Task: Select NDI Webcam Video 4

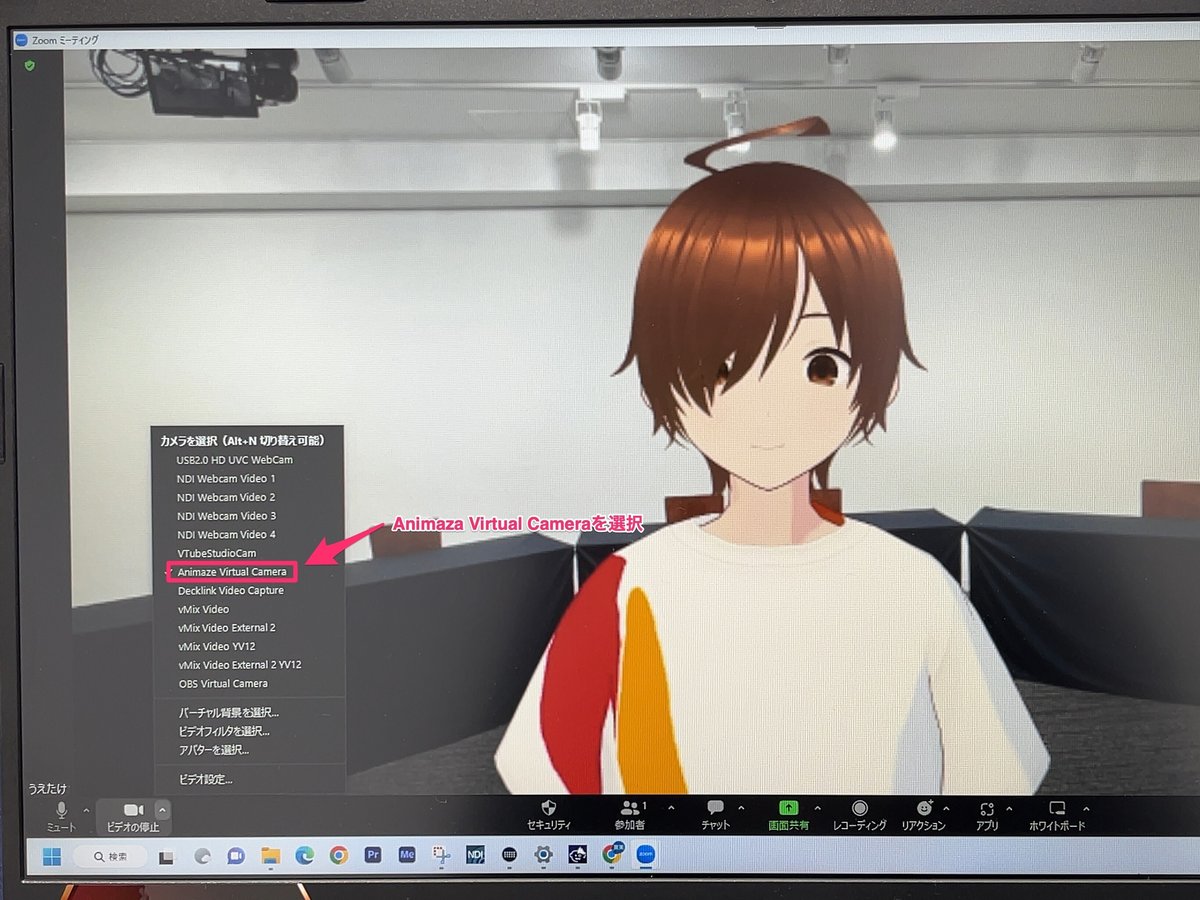Action: click(x=226, y=535)
